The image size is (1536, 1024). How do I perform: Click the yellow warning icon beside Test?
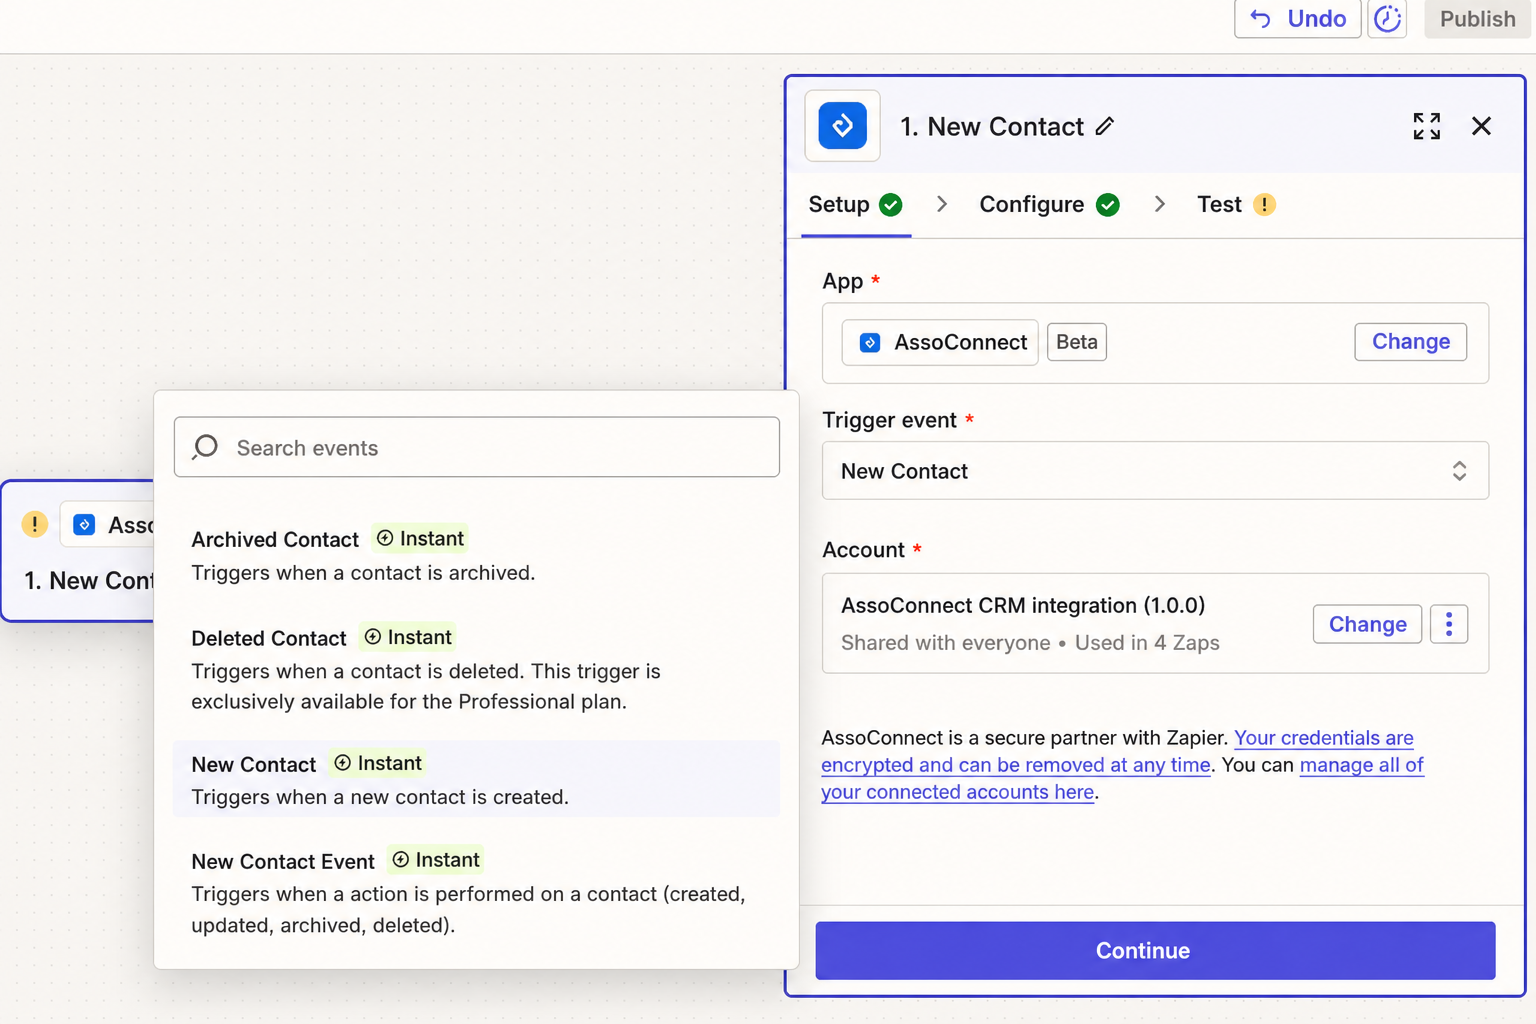point(1264,205)
